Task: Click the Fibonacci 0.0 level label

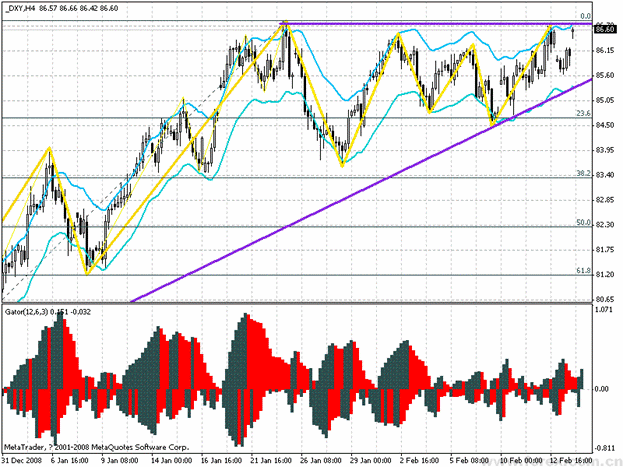Action: [585, 16]
